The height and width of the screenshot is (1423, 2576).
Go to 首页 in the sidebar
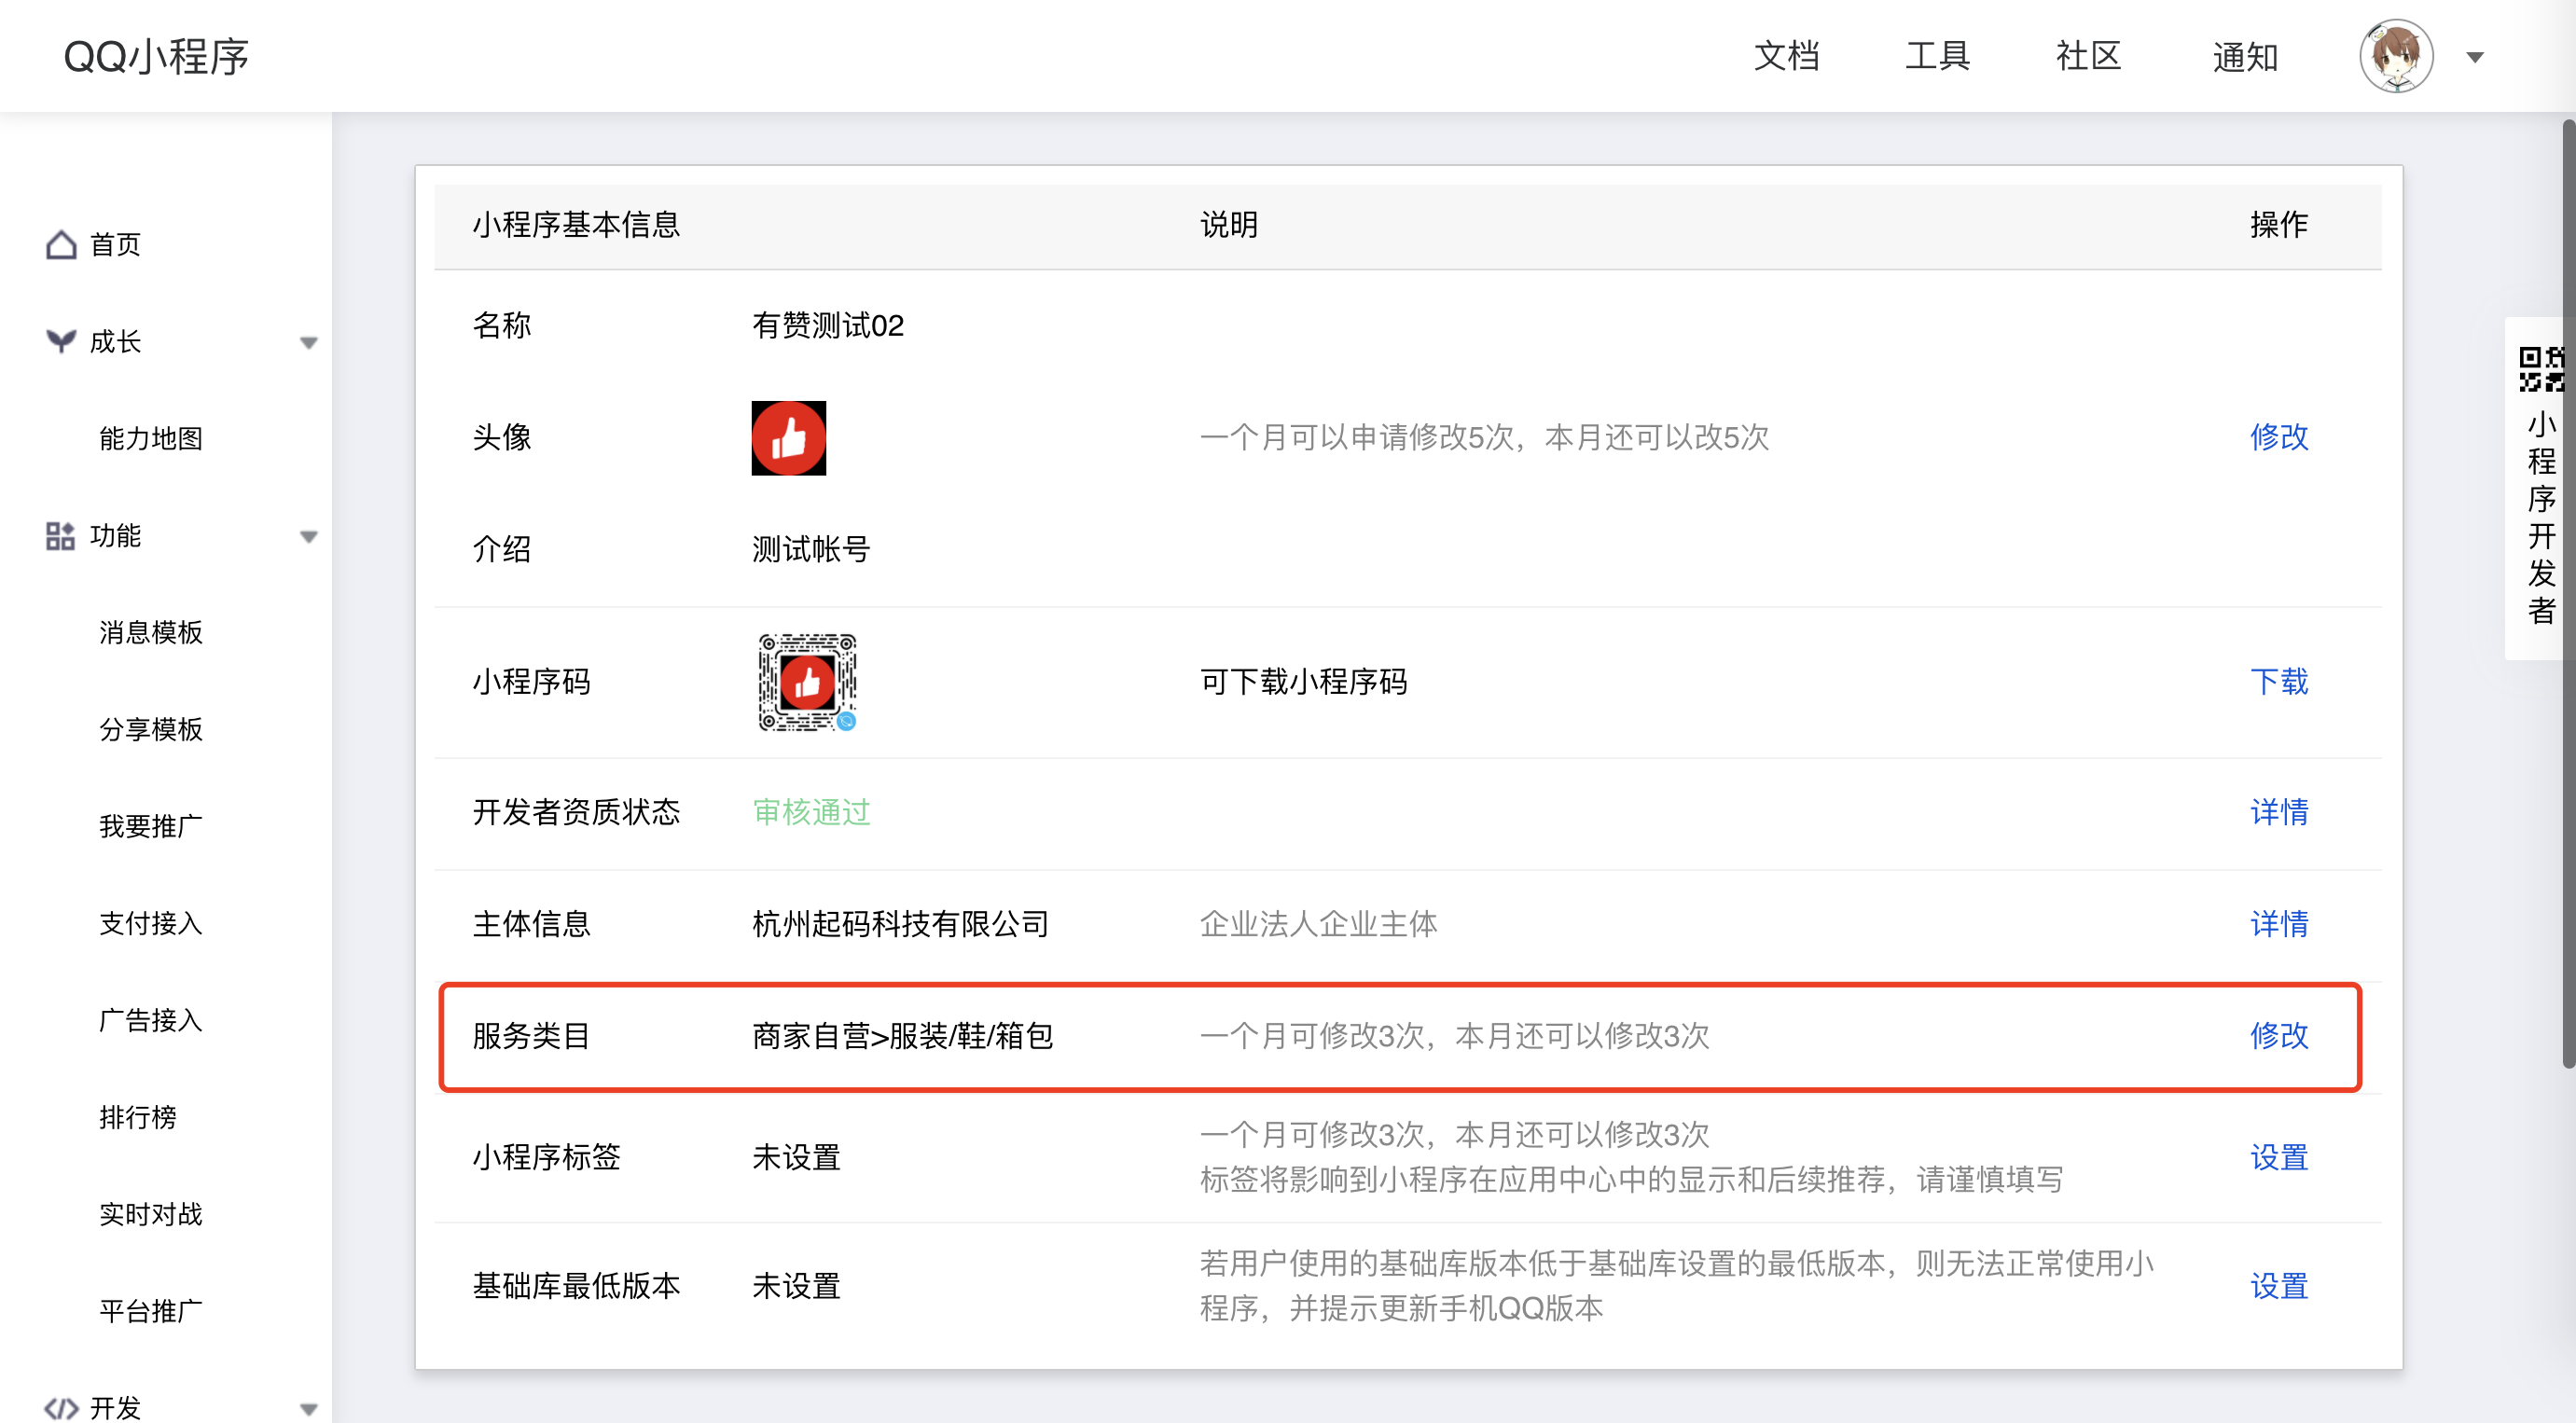pyautogui.click(x=115, y=245)
